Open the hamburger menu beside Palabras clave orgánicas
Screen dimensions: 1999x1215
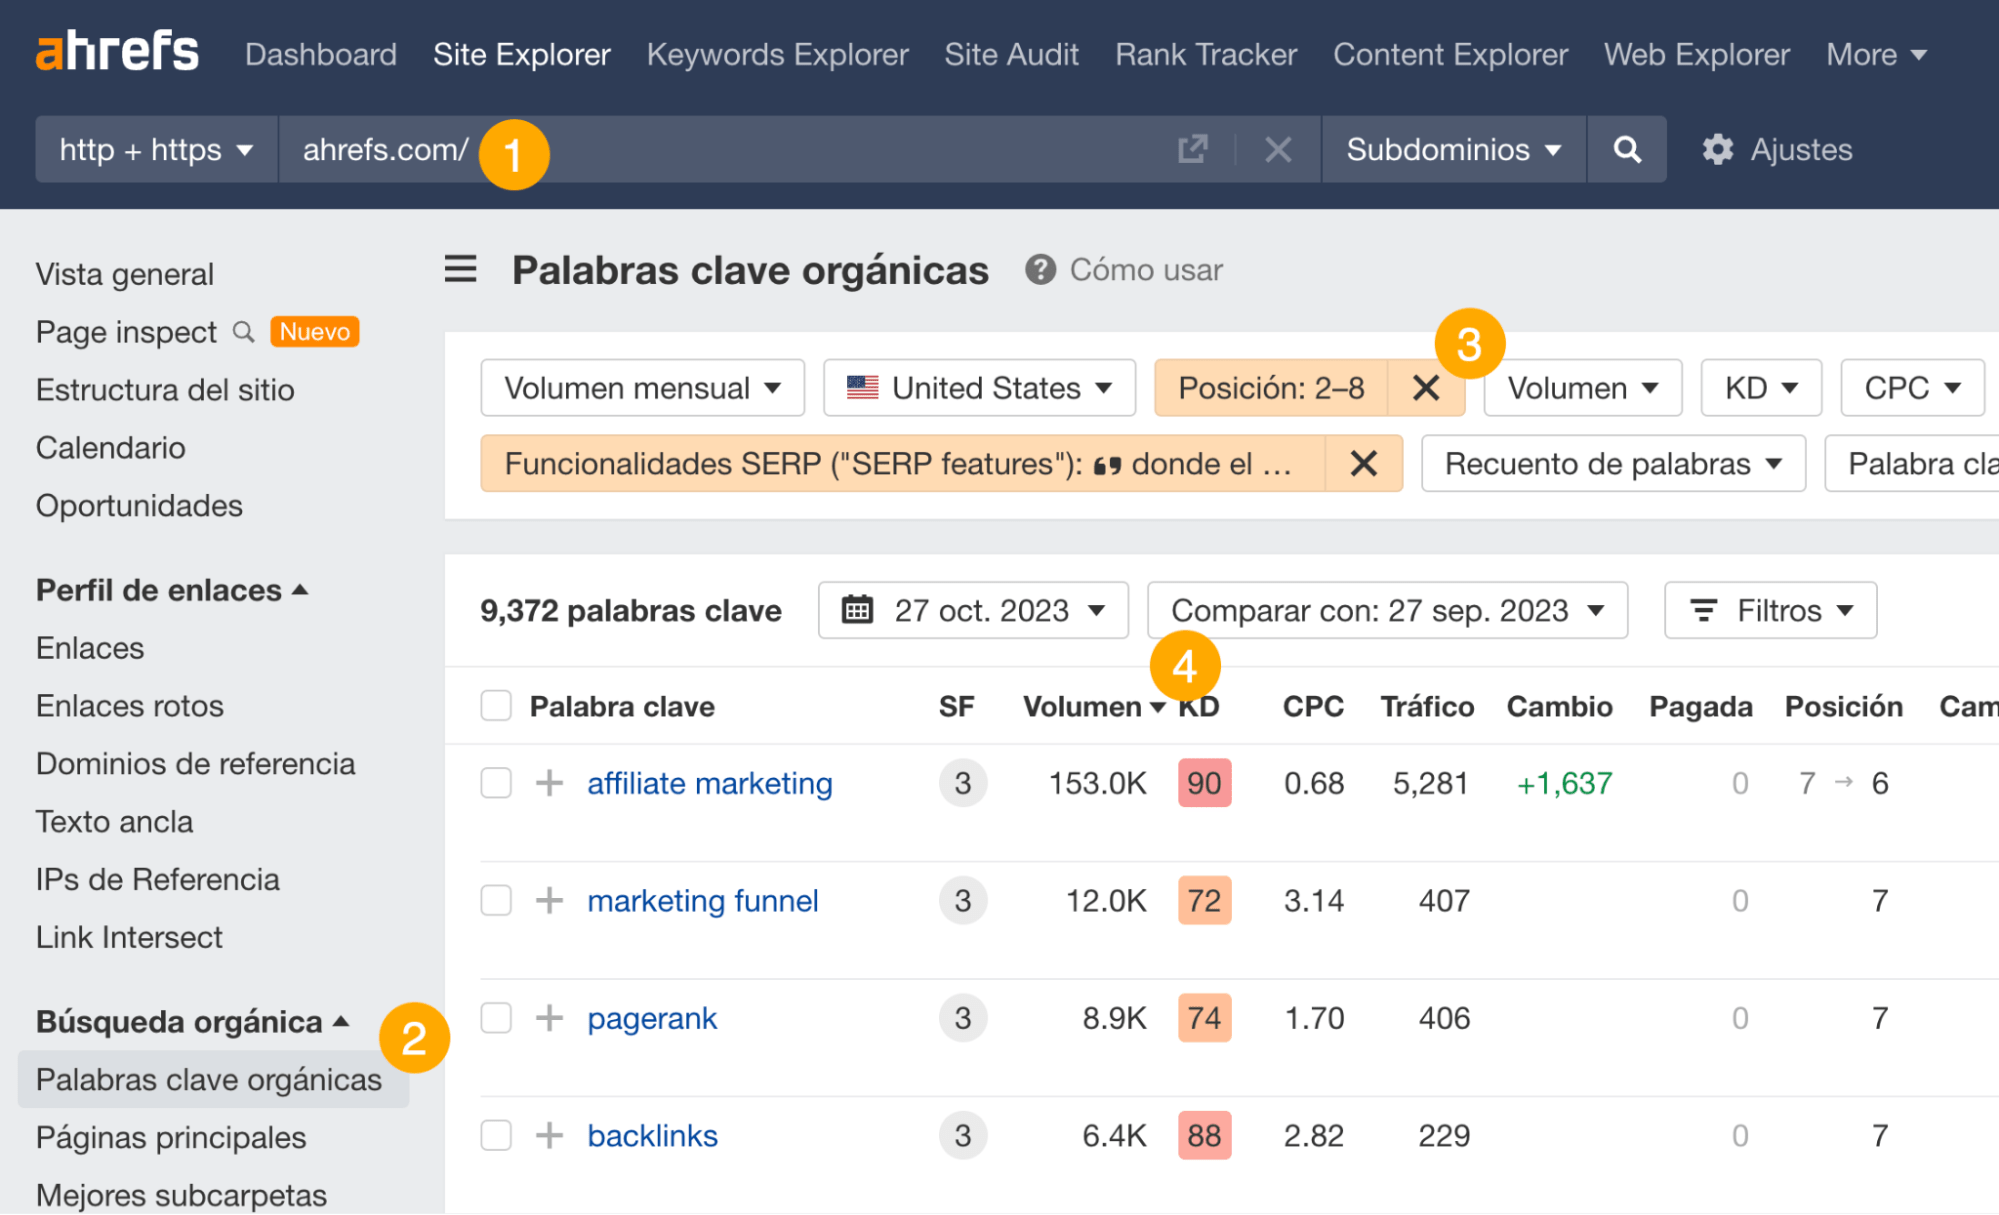click(460, 269)
